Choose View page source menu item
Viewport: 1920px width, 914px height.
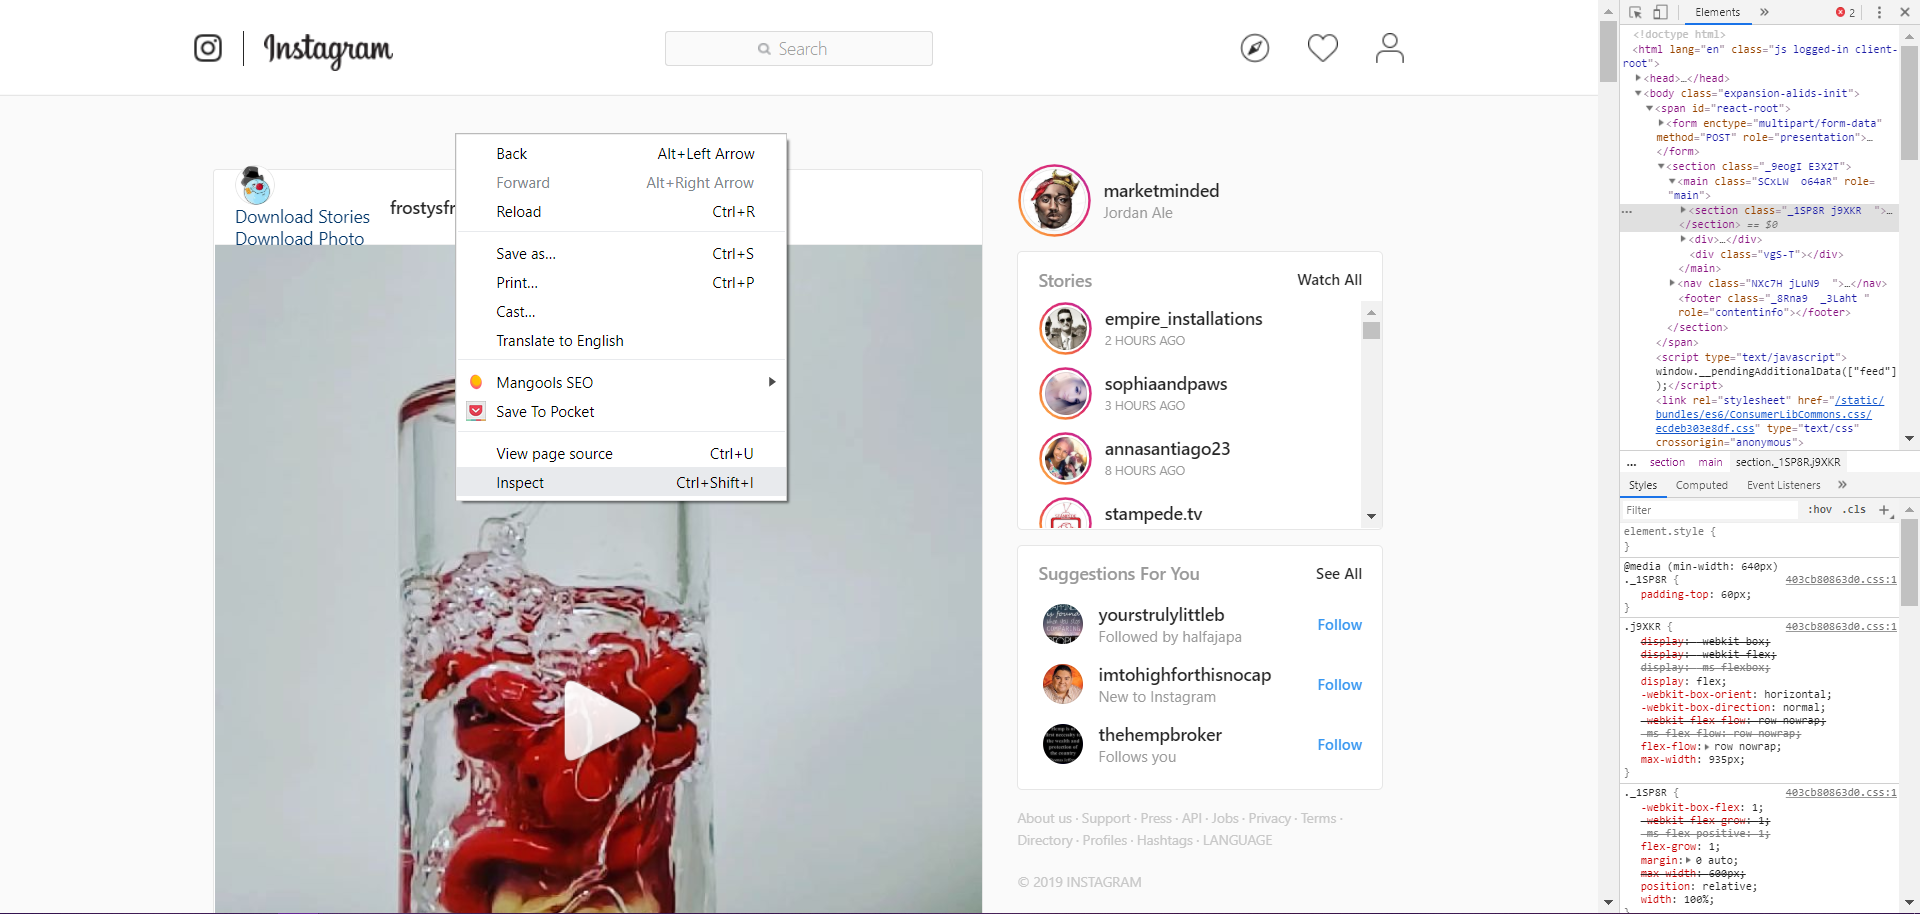621,454
